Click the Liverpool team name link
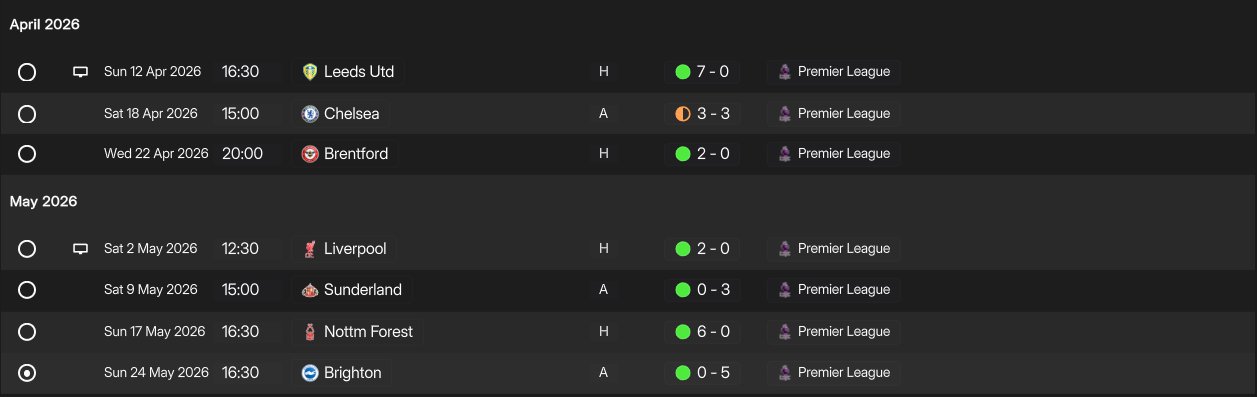 [355, 249]
